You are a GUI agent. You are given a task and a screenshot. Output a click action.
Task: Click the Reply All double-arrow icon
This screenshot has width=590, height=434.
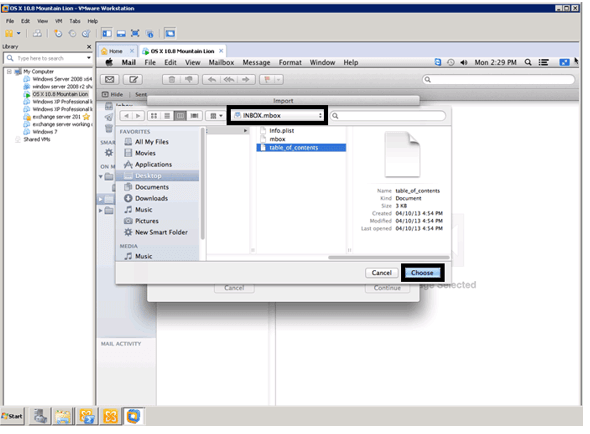point(229,79)
